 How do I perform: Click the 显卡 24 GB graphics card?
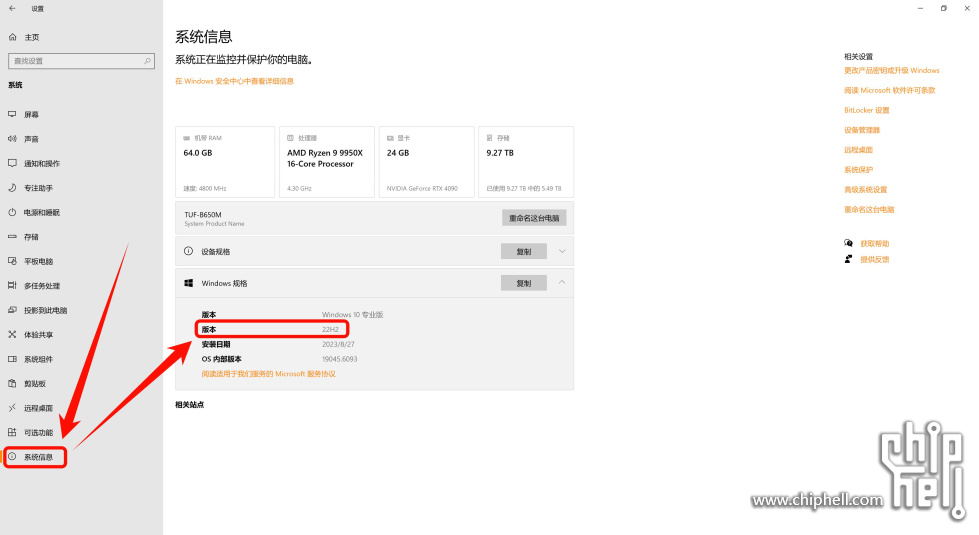coord(426,162)
